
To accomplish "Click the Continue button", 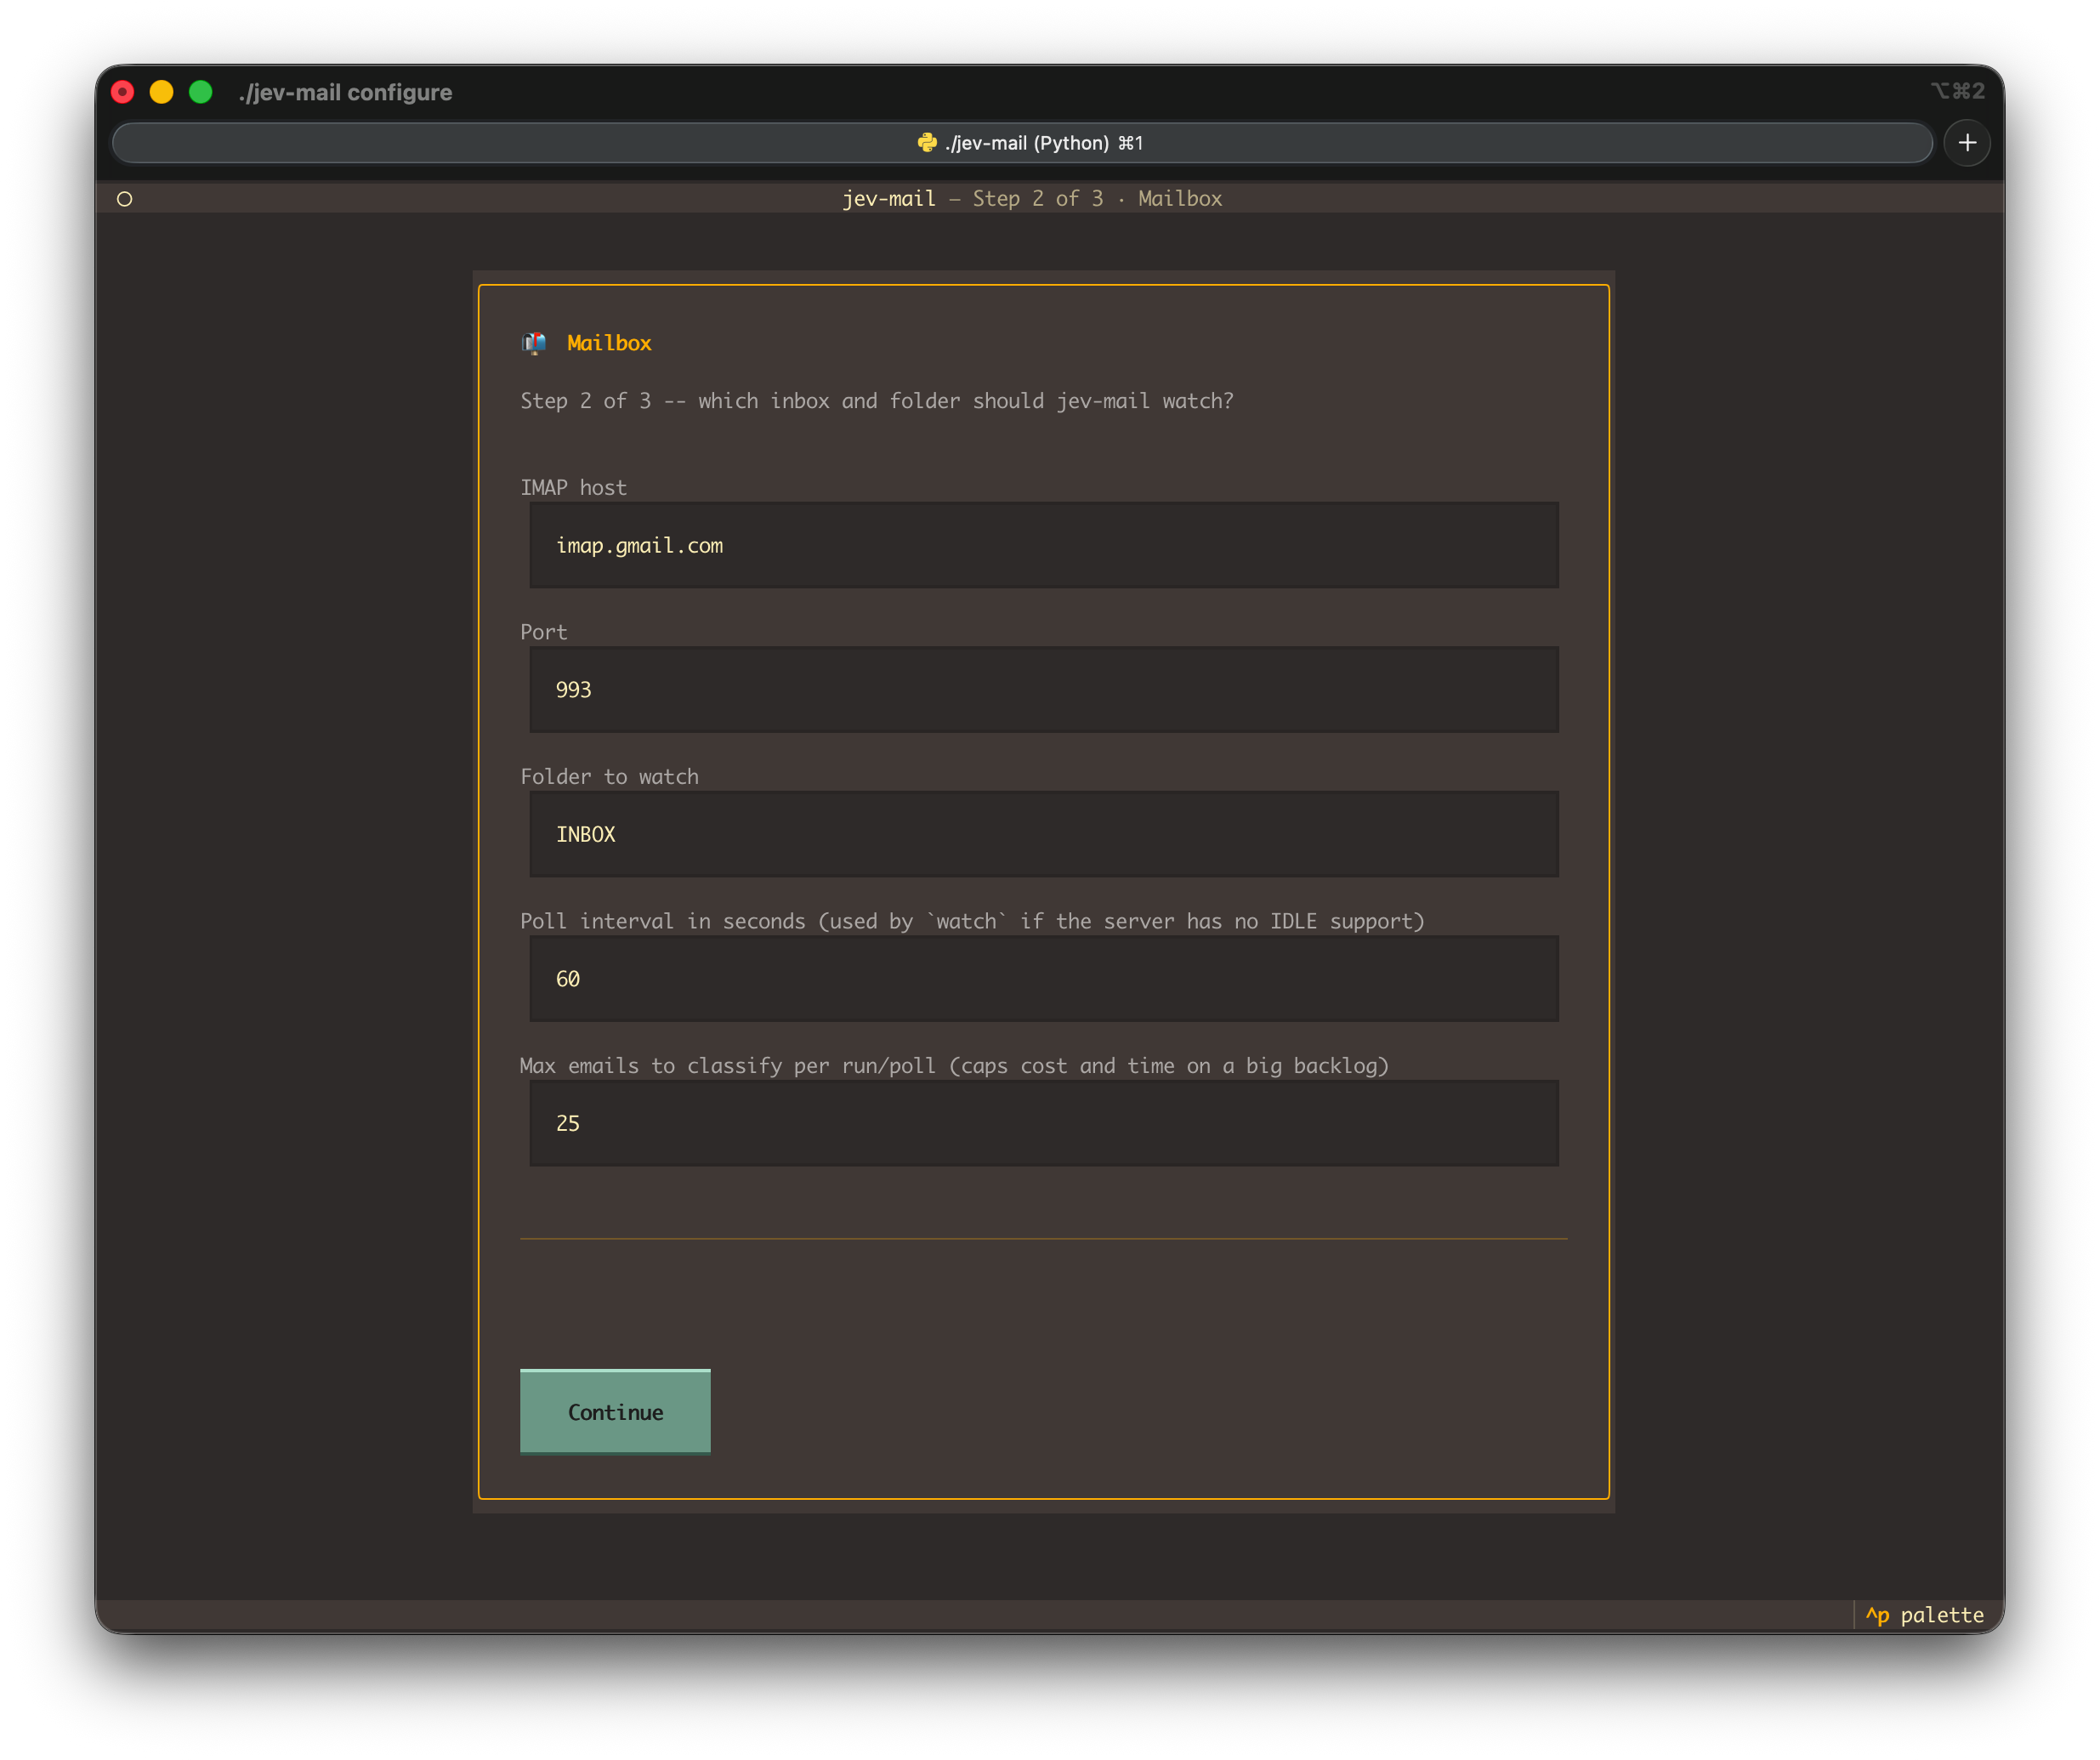I will [615, 1411].
